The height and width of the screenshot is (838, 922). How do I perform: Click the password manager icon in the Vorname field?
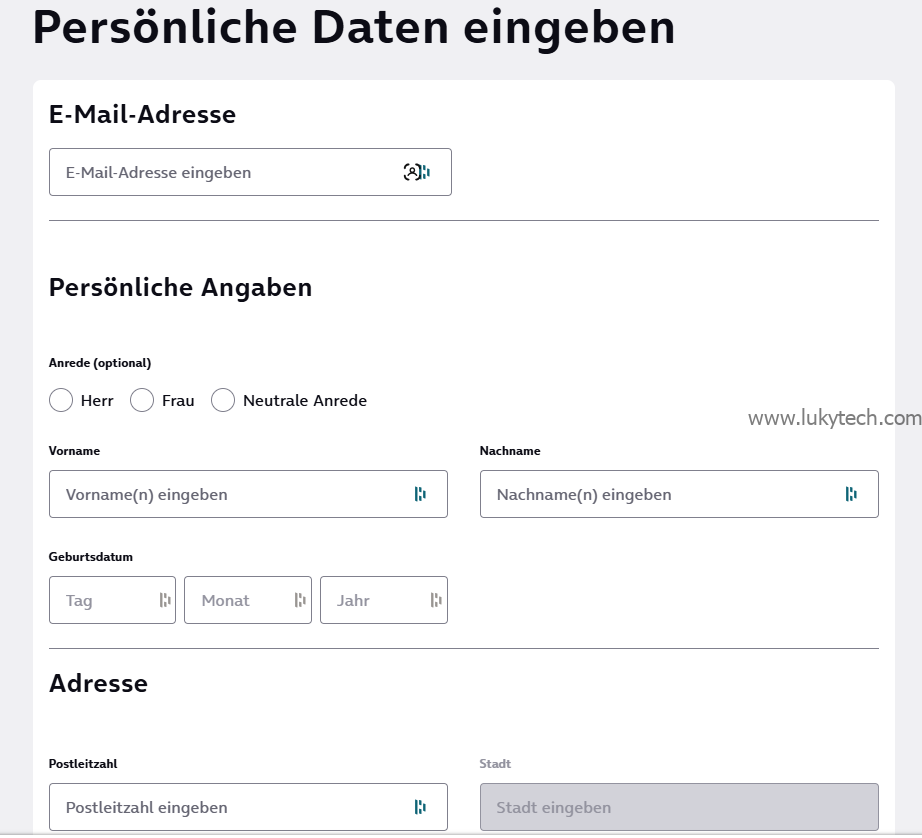pyautogui.click(x=420, y=494)
